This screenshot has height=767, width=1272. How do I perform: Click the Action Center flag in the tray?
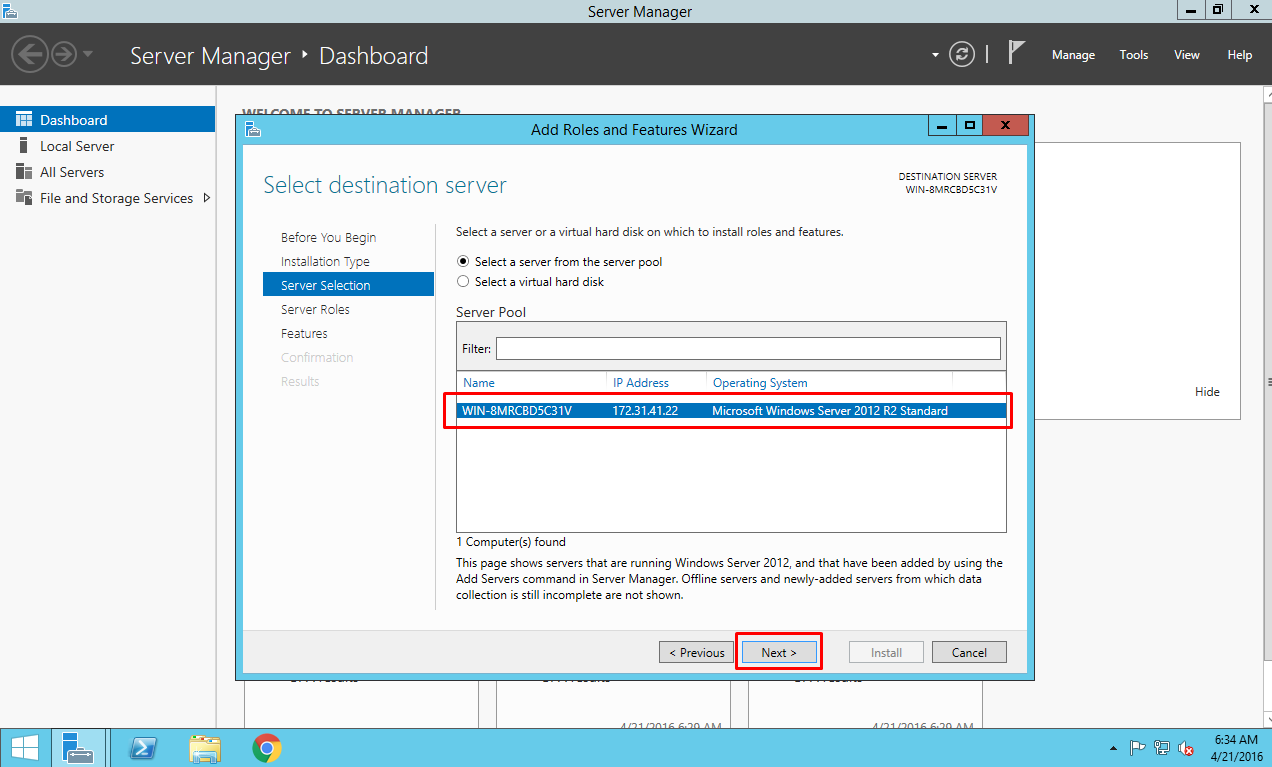(x=1138, y=748)
